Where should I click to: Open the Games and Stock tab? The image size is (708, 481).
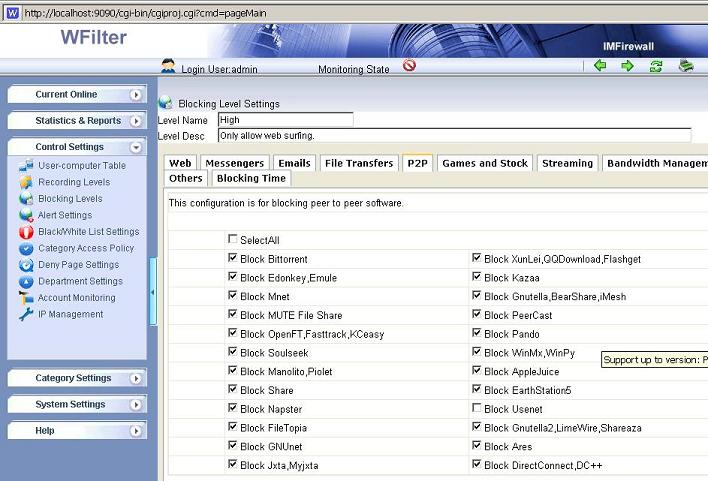click(x=485, y=163)
